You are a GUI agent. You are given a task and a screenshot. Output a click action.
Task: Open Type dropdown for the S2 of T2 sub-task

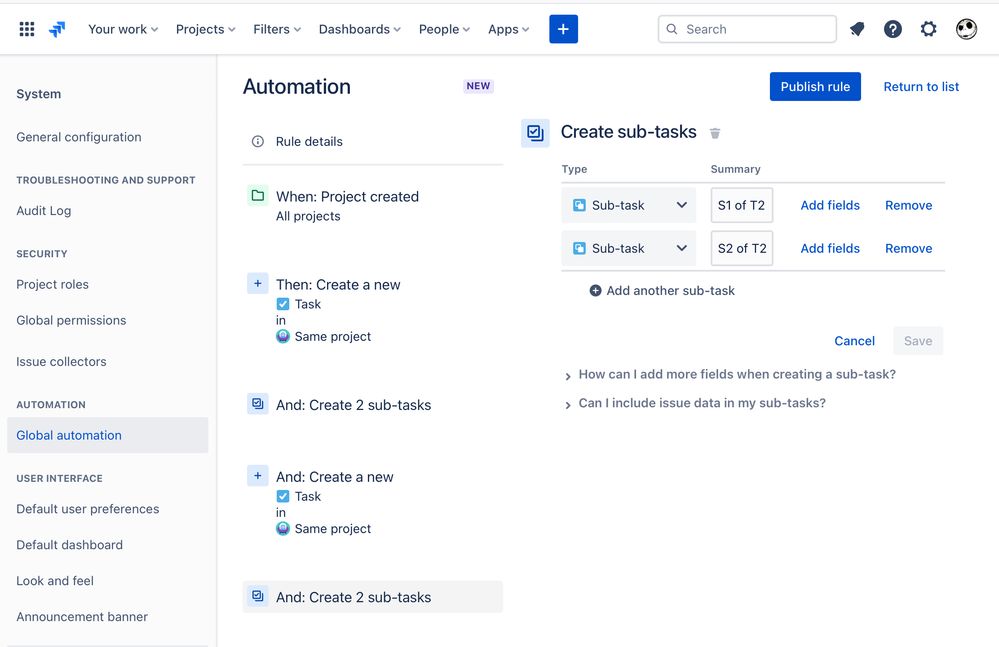629,248
